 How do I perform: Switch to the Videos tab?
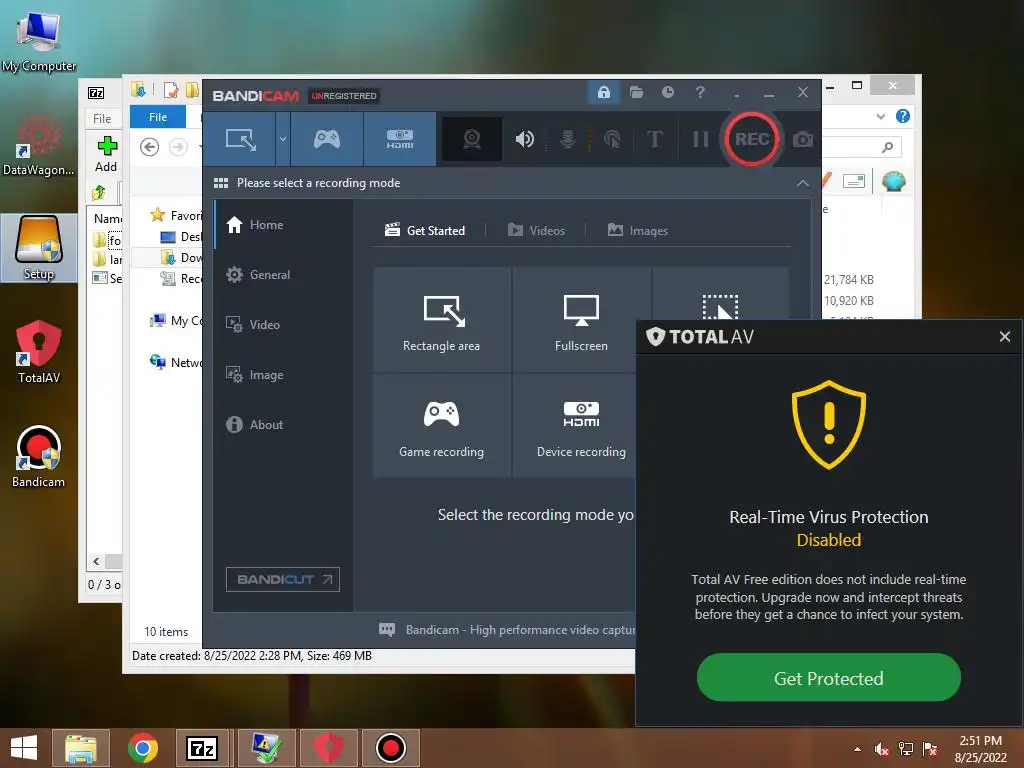537,230
